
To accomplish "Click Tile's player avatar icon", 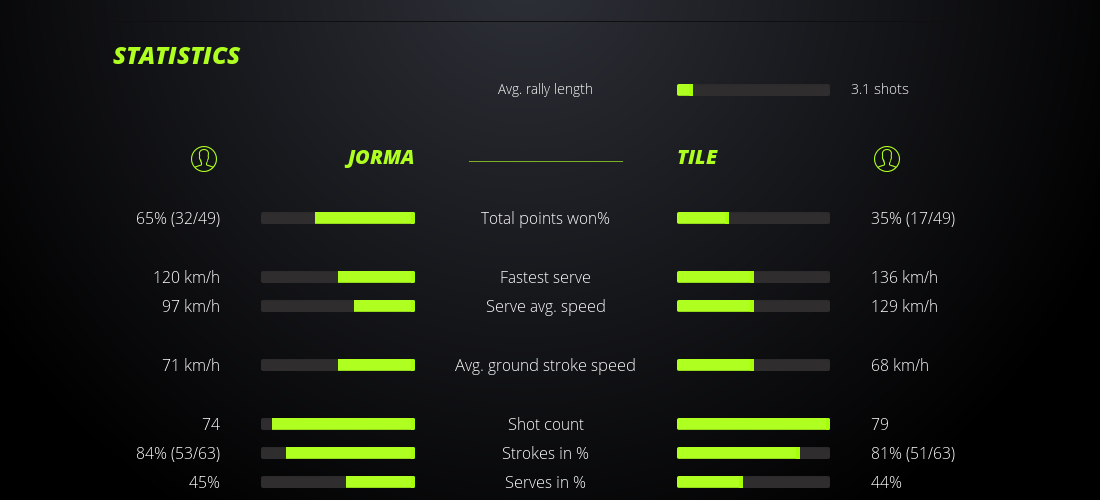I will tap(887, 159).
